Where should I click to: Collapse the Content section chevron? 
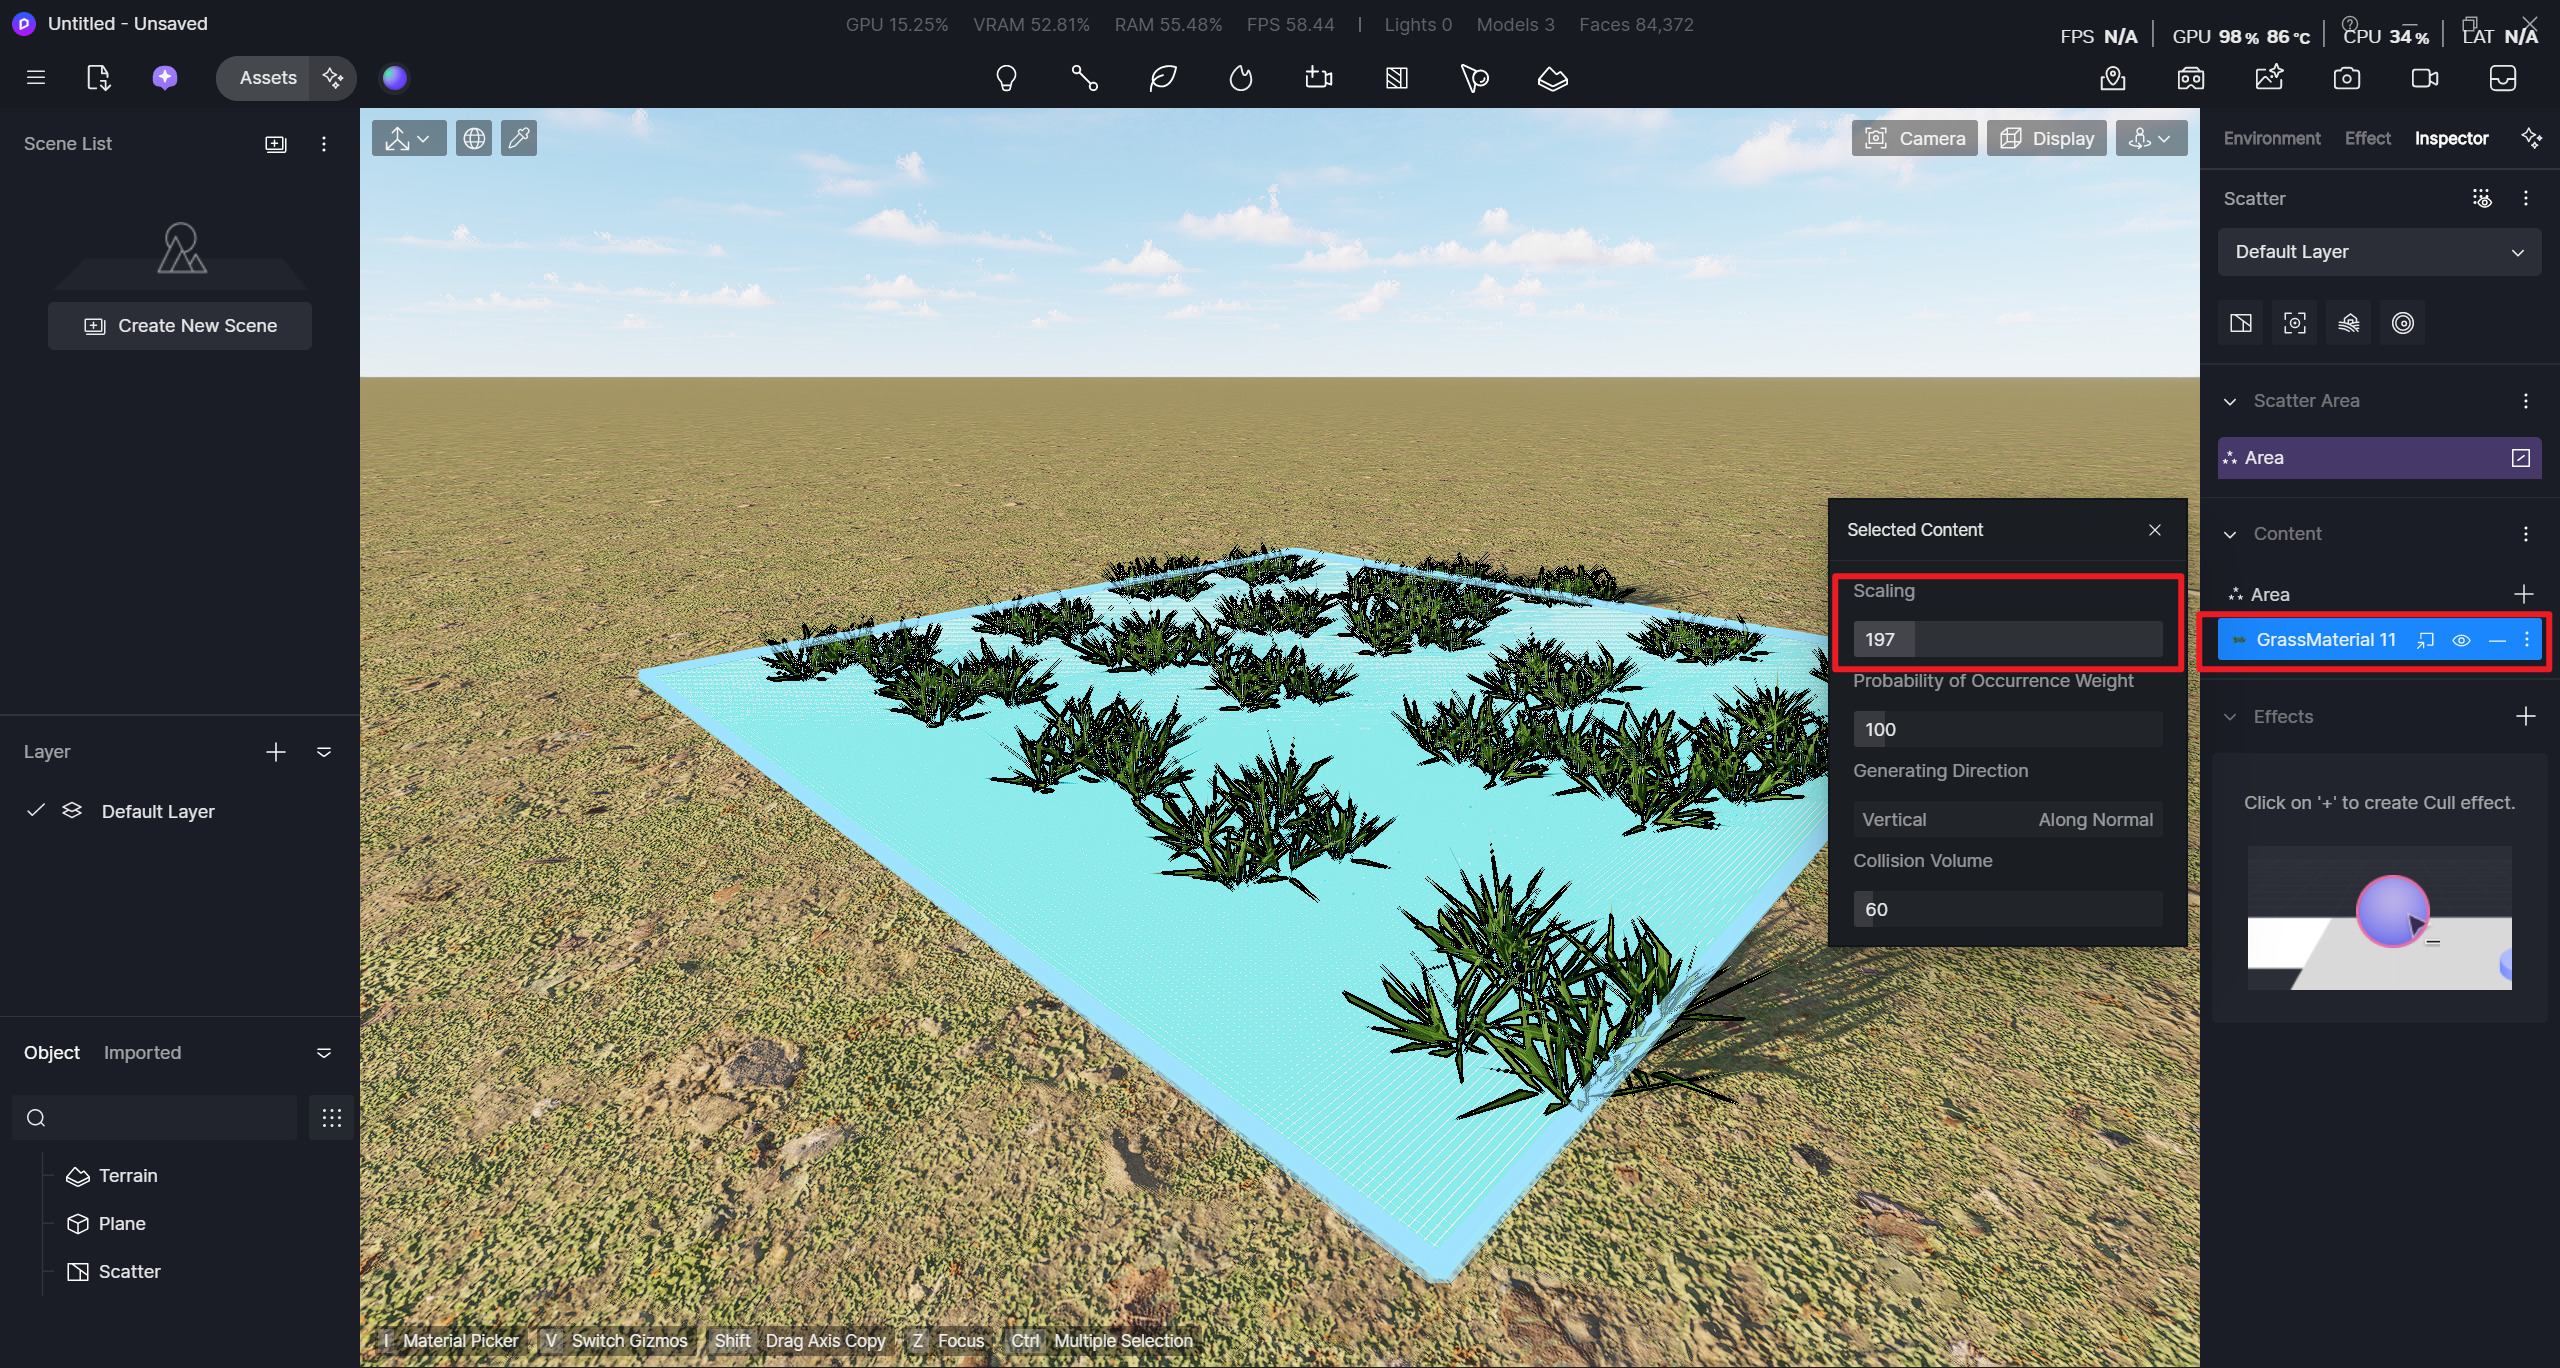click(2230, 534)
